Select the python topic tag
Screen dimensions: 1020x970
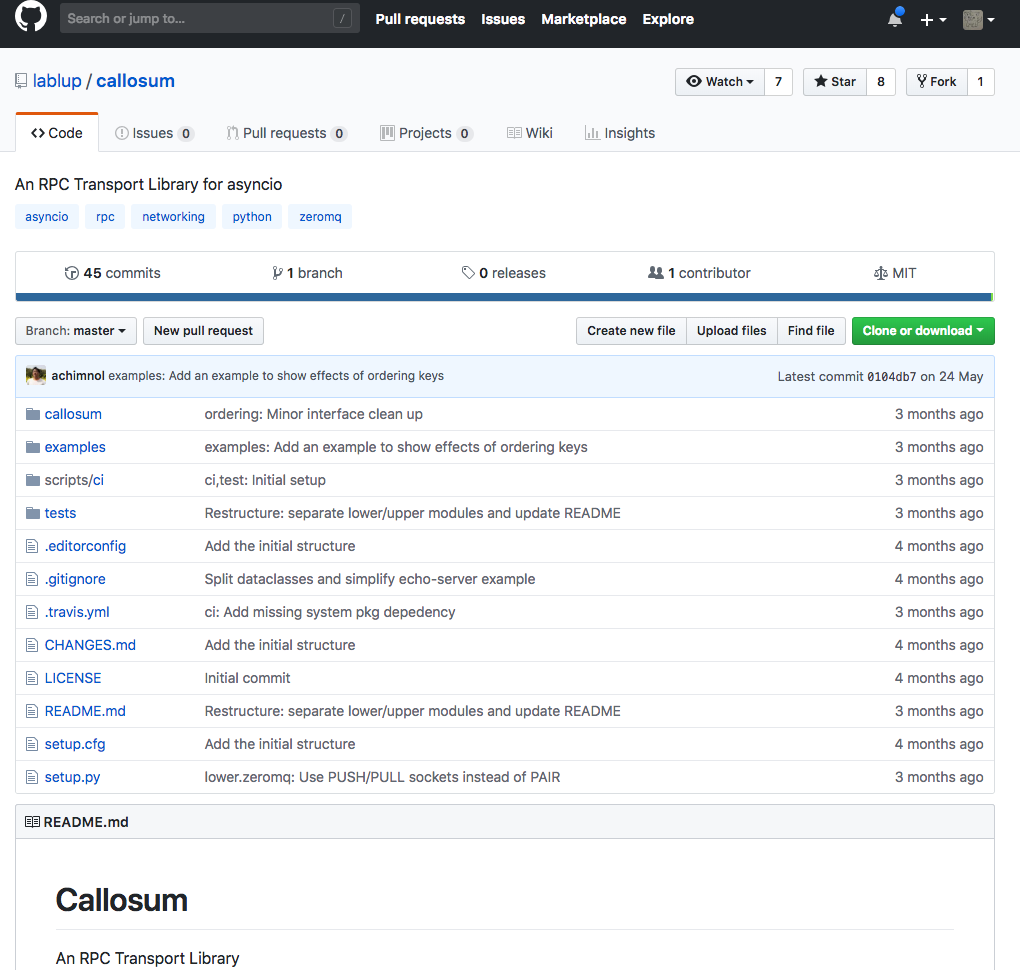(x=252, y=217)
